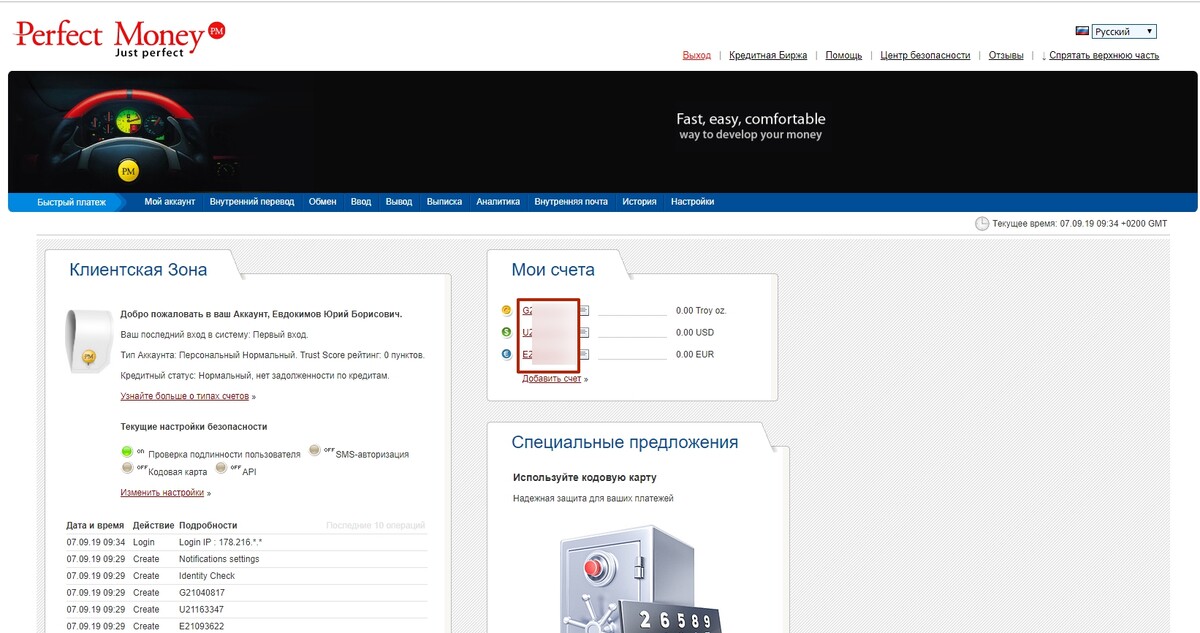Click the Изменить настройки link
Image resolution: width=1200 pixels, height=633 pixels.
[162, 493]
